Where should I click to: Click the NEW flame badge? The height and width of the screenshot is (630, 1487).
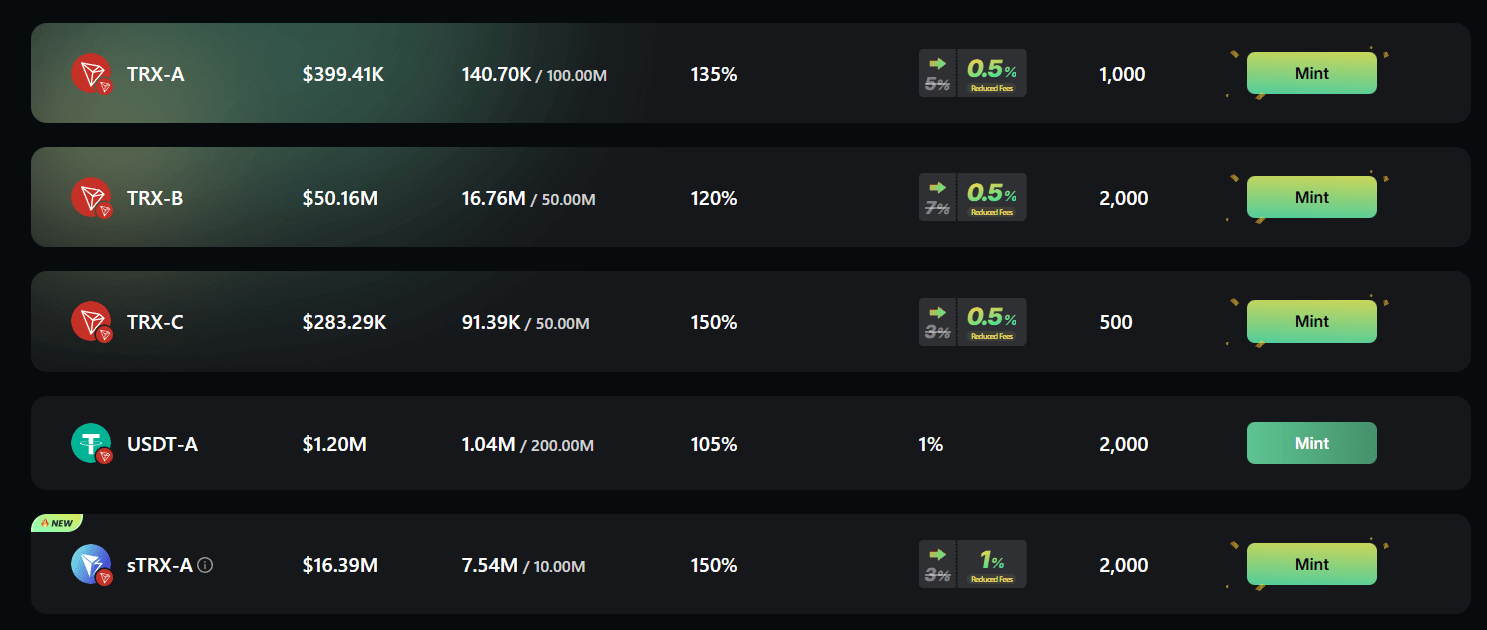click(x=57, y=523)
